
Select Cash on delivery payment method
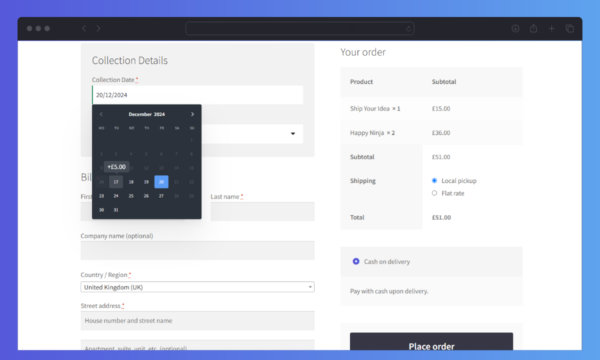point(356,261)
